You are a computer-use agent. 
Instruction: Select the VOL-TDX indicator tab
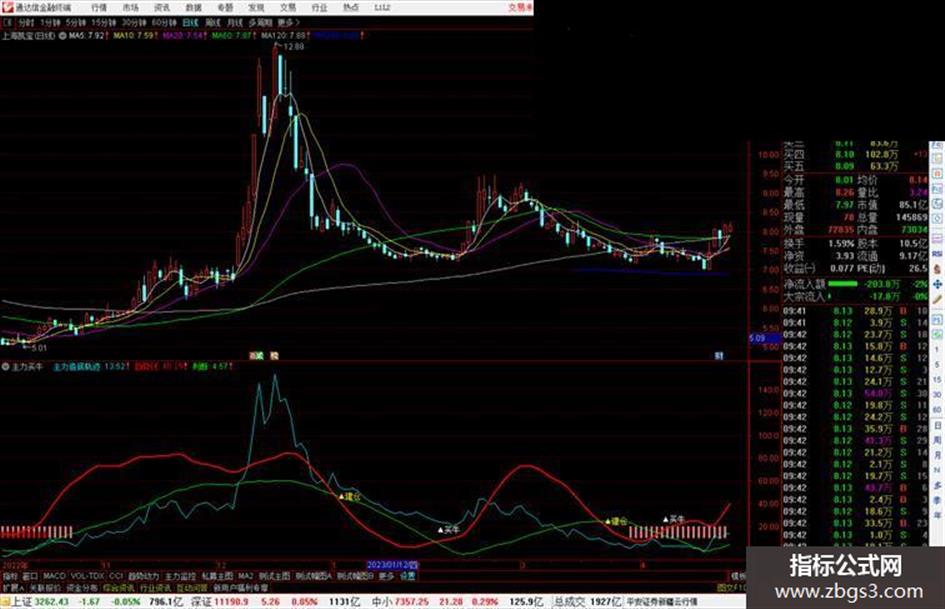(88, 576)
